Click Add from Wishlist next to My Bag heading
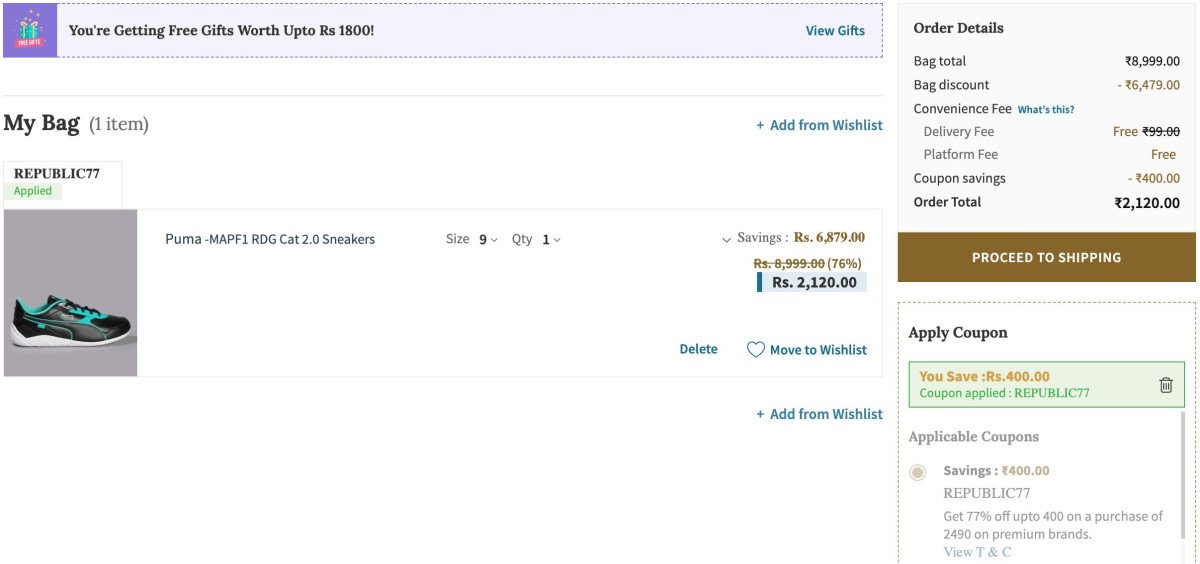Screen dimensions: 1200x564 coord(819,125)
